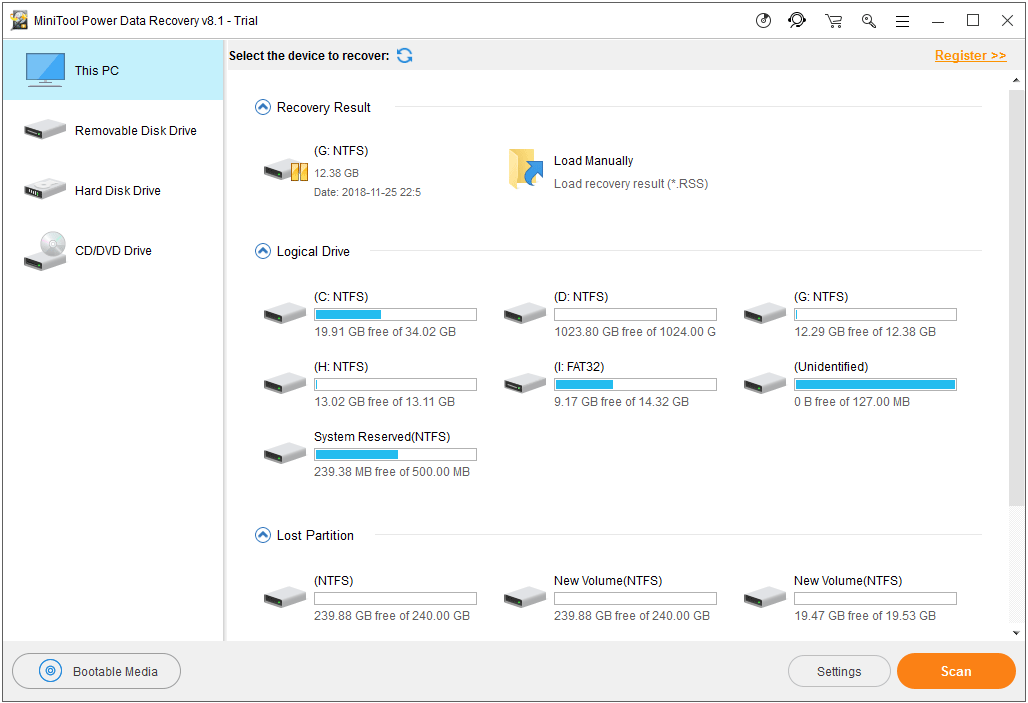This screenshot has height=703, width=1028.
Task: Click the '19.91 GB free of 34.02 GB' text
Action: [385, 332]
